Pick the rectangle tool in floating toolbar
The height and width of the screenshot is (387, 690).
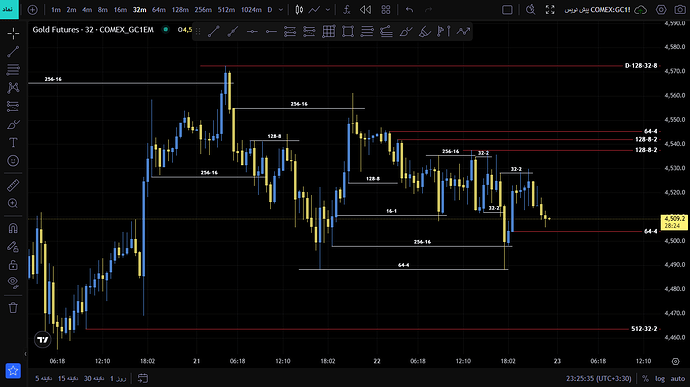[x=348, y=31]
